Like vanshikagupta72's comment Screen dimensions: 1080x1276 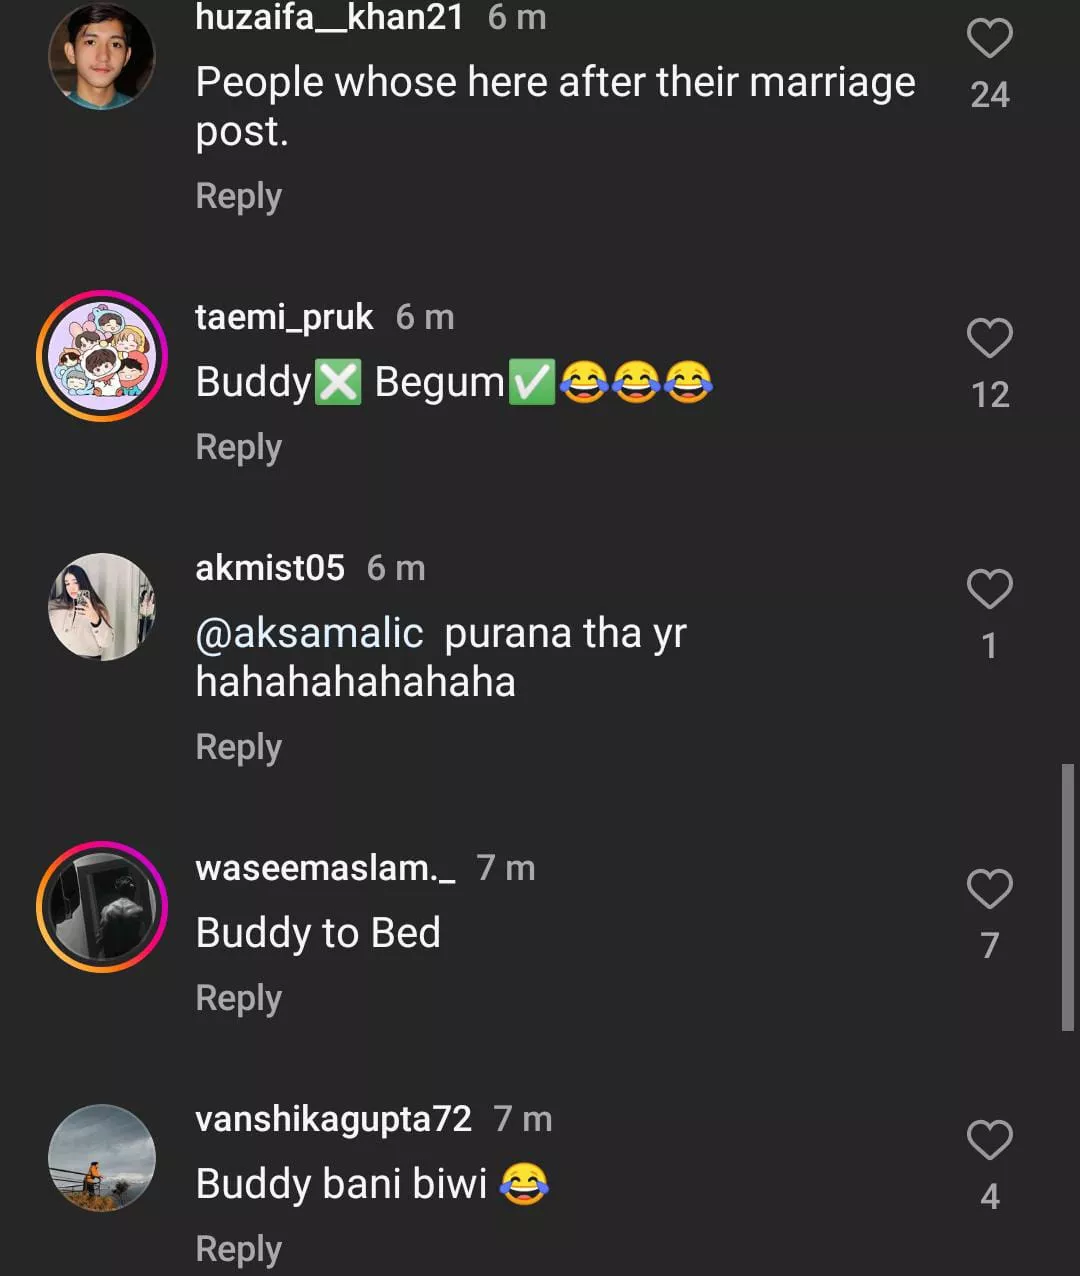pos(989,1140)
